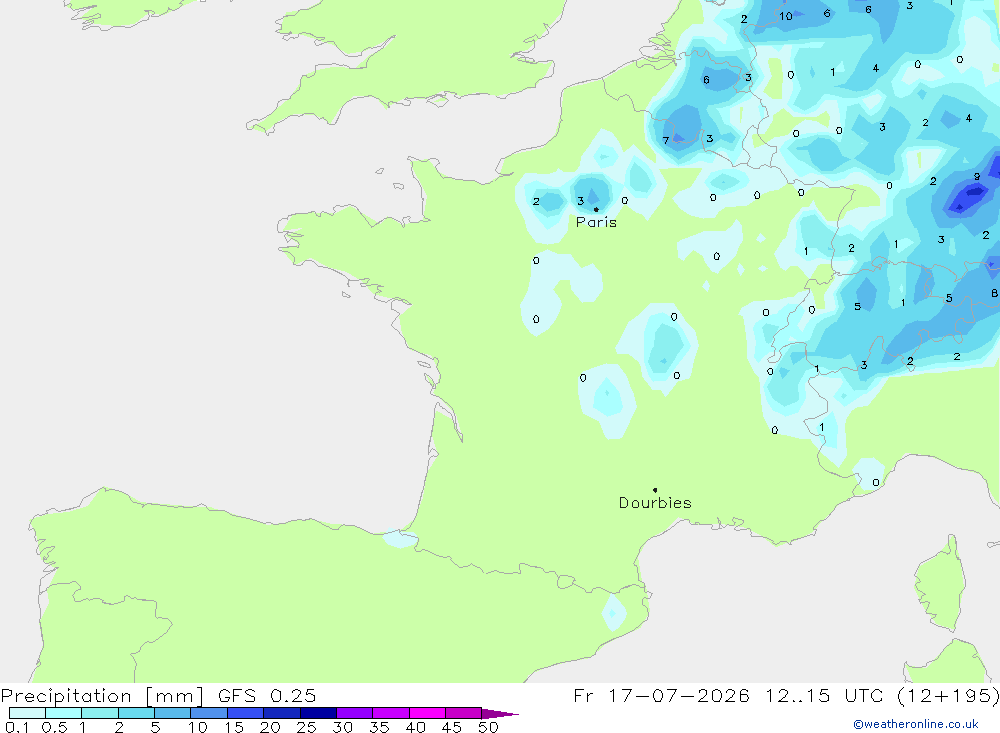This screenshot has height=733, width=1000.
Task: Click the legend scale value 0.1
Action: click(17, 727)
